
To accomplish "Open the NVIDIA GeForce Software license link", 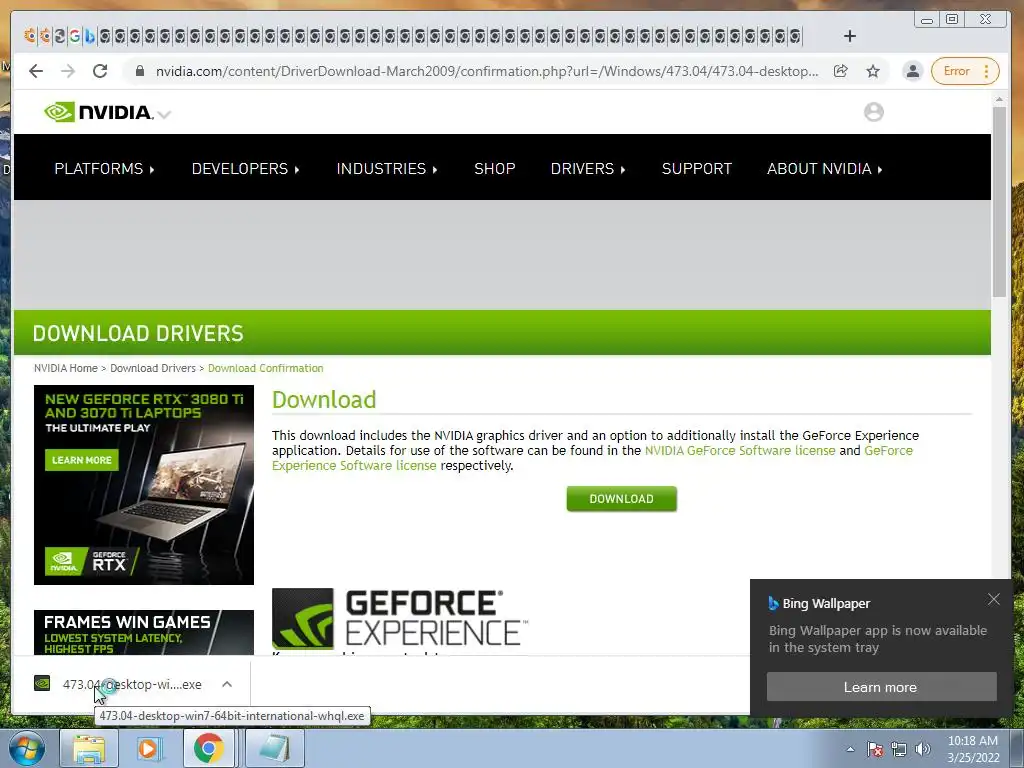I will (740, 451).
